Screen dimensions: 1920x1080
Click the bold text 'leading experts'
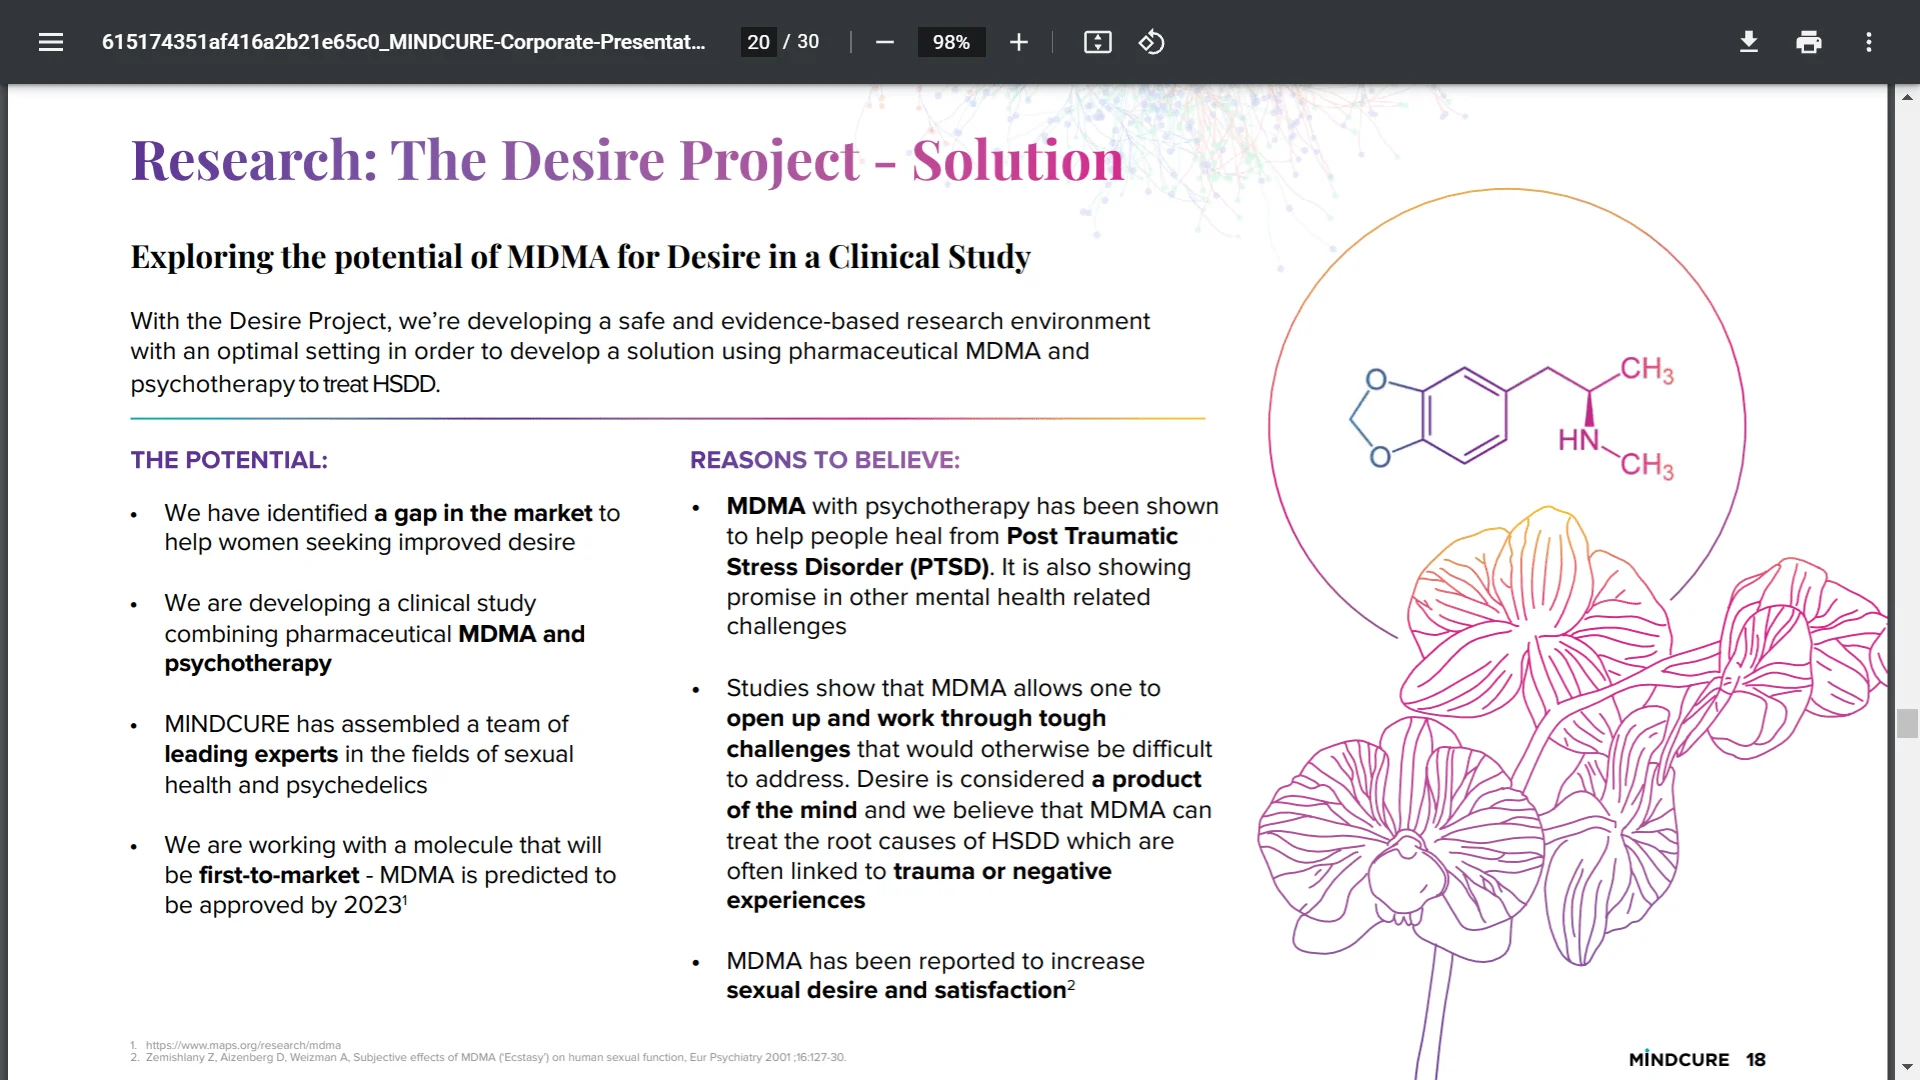pyautogui.click(x=251, y=754)
